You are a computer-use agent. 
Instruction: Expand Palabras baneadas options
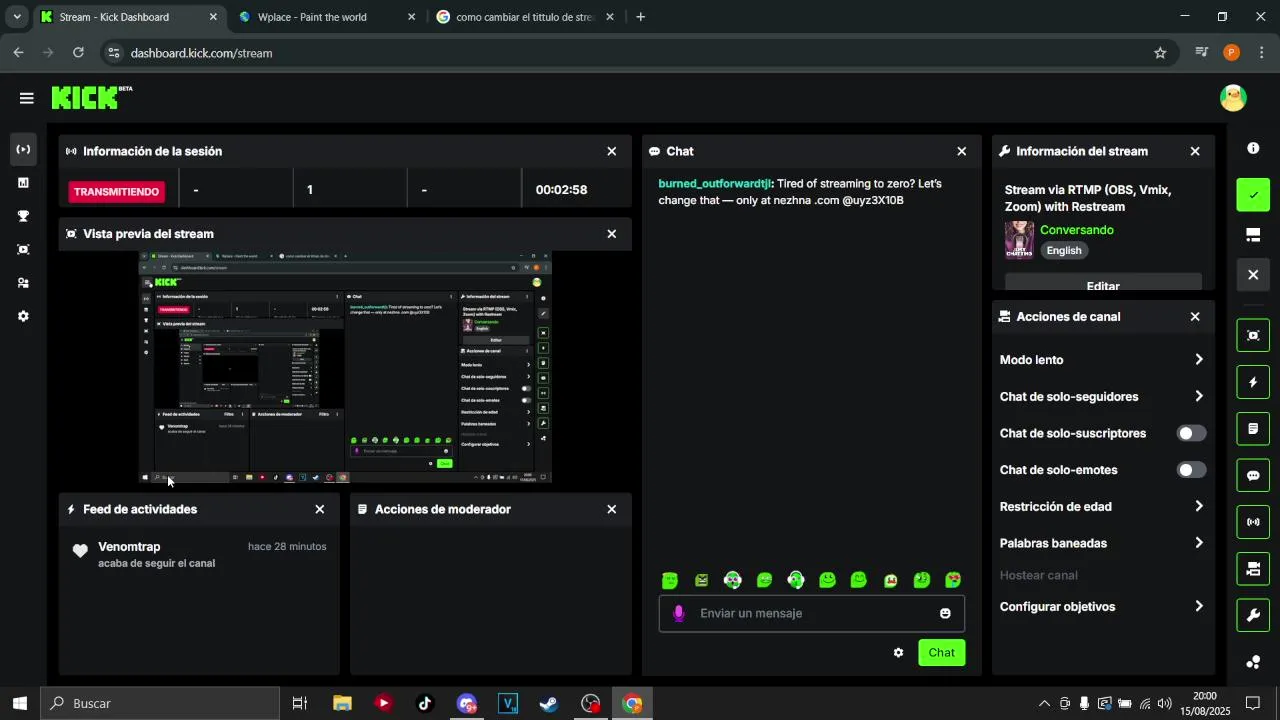pos(1199,543)
